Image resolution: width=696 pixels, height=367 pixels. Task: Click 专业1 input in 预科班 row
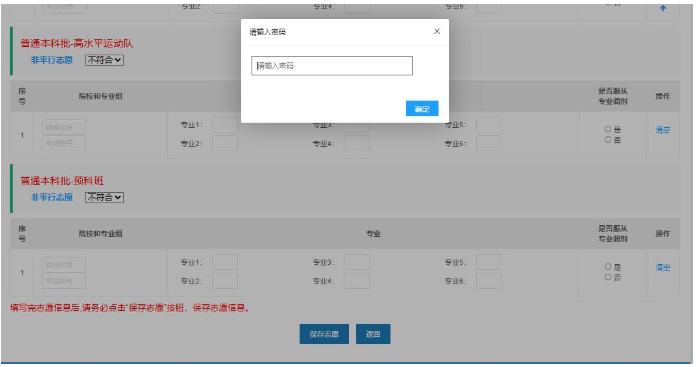(x=225, y=262)
